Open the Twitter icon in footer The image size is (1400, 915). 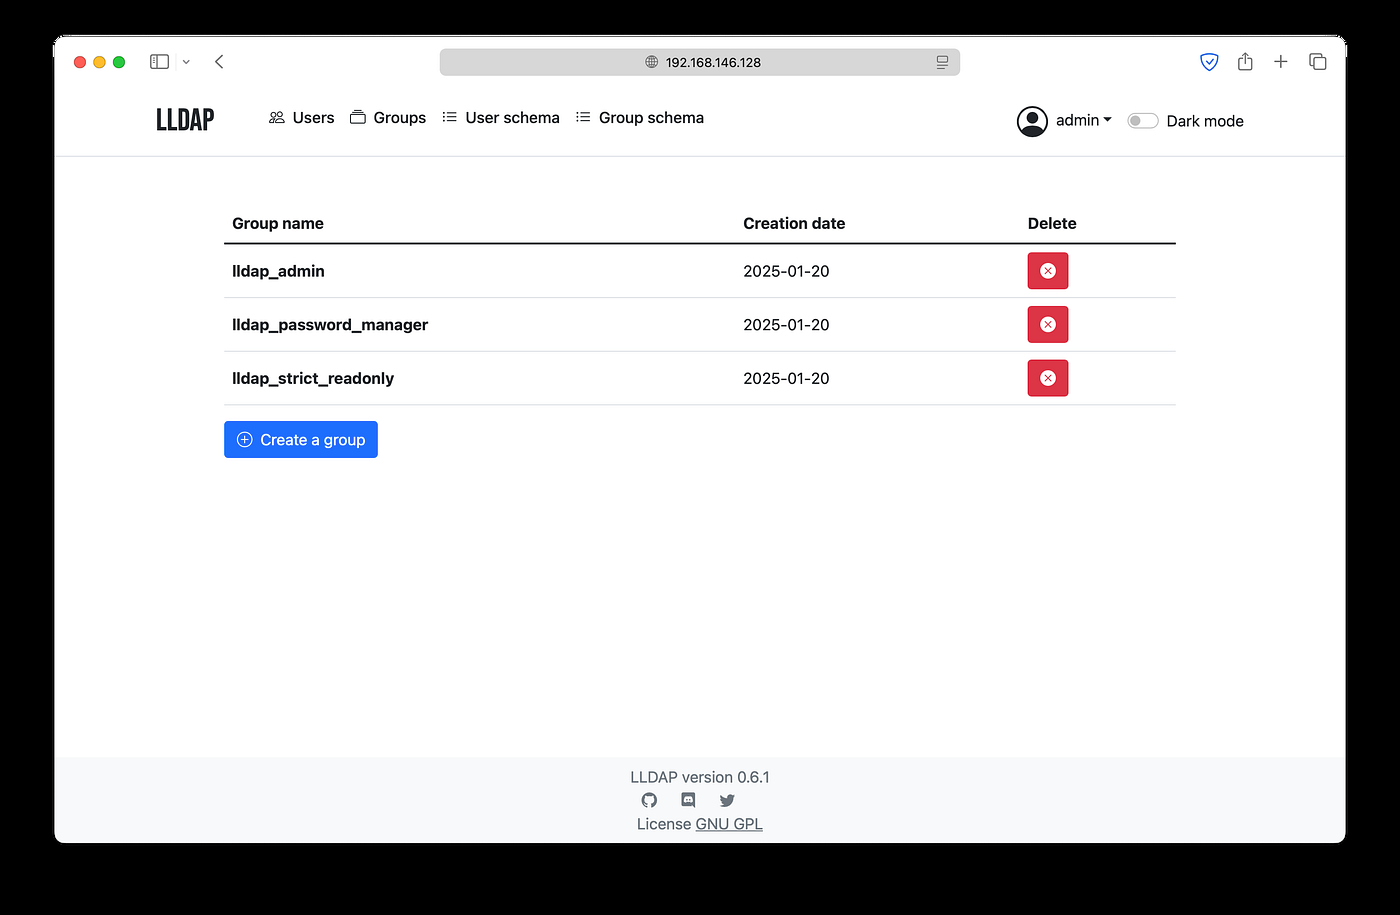click(x=727, y=800)
